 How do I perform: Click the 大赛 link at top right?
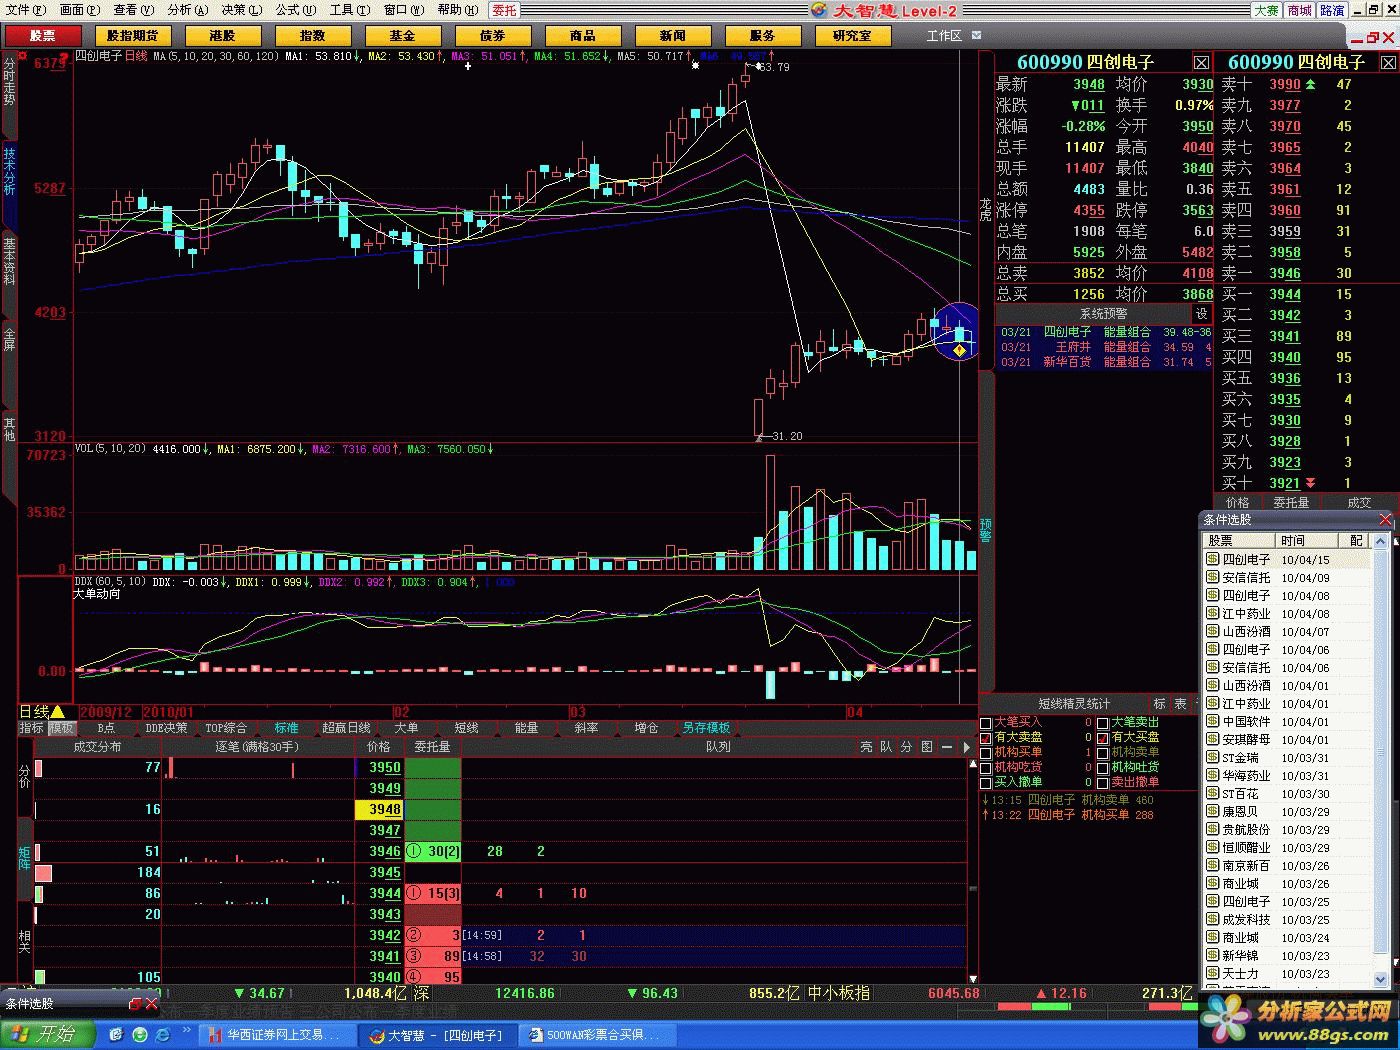[1266, 10]
